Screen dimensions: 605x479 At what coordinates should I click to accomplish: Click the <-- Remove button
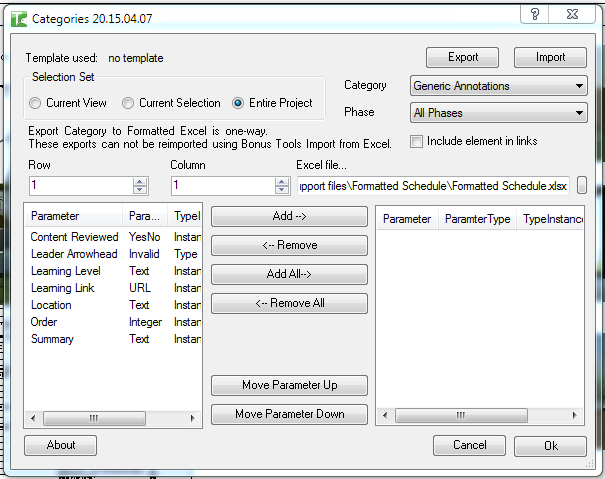click(x=289, y=245)
